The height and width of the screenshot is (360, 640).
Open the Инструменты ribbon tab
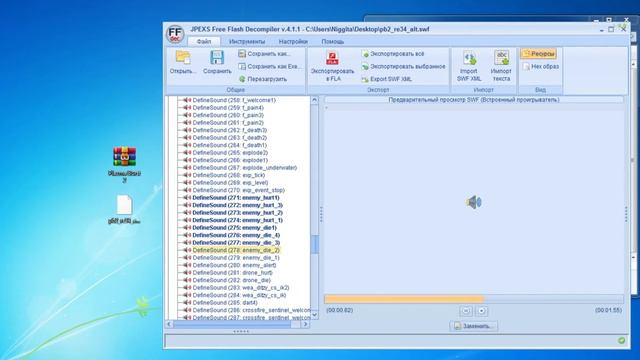(x=247, y=42)
